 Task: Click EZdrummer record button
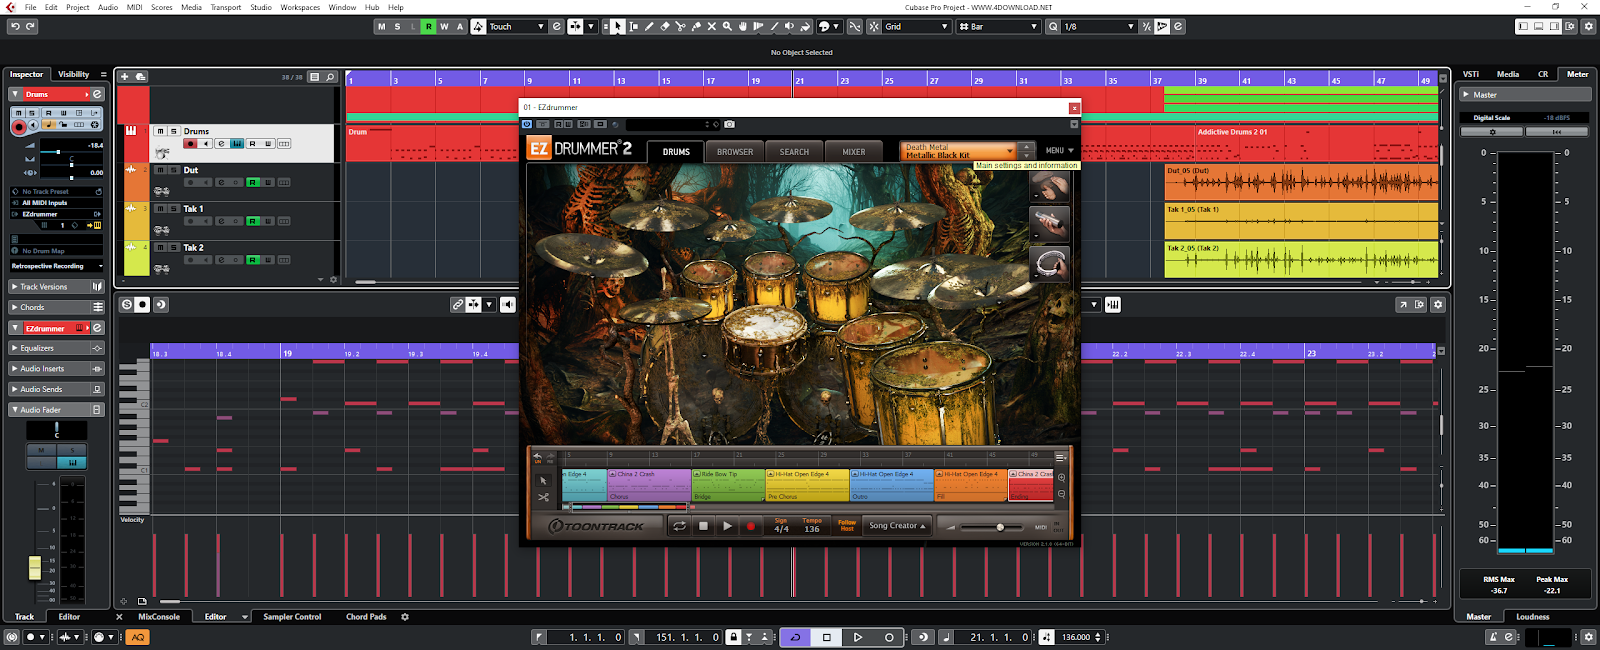[750, 526]
